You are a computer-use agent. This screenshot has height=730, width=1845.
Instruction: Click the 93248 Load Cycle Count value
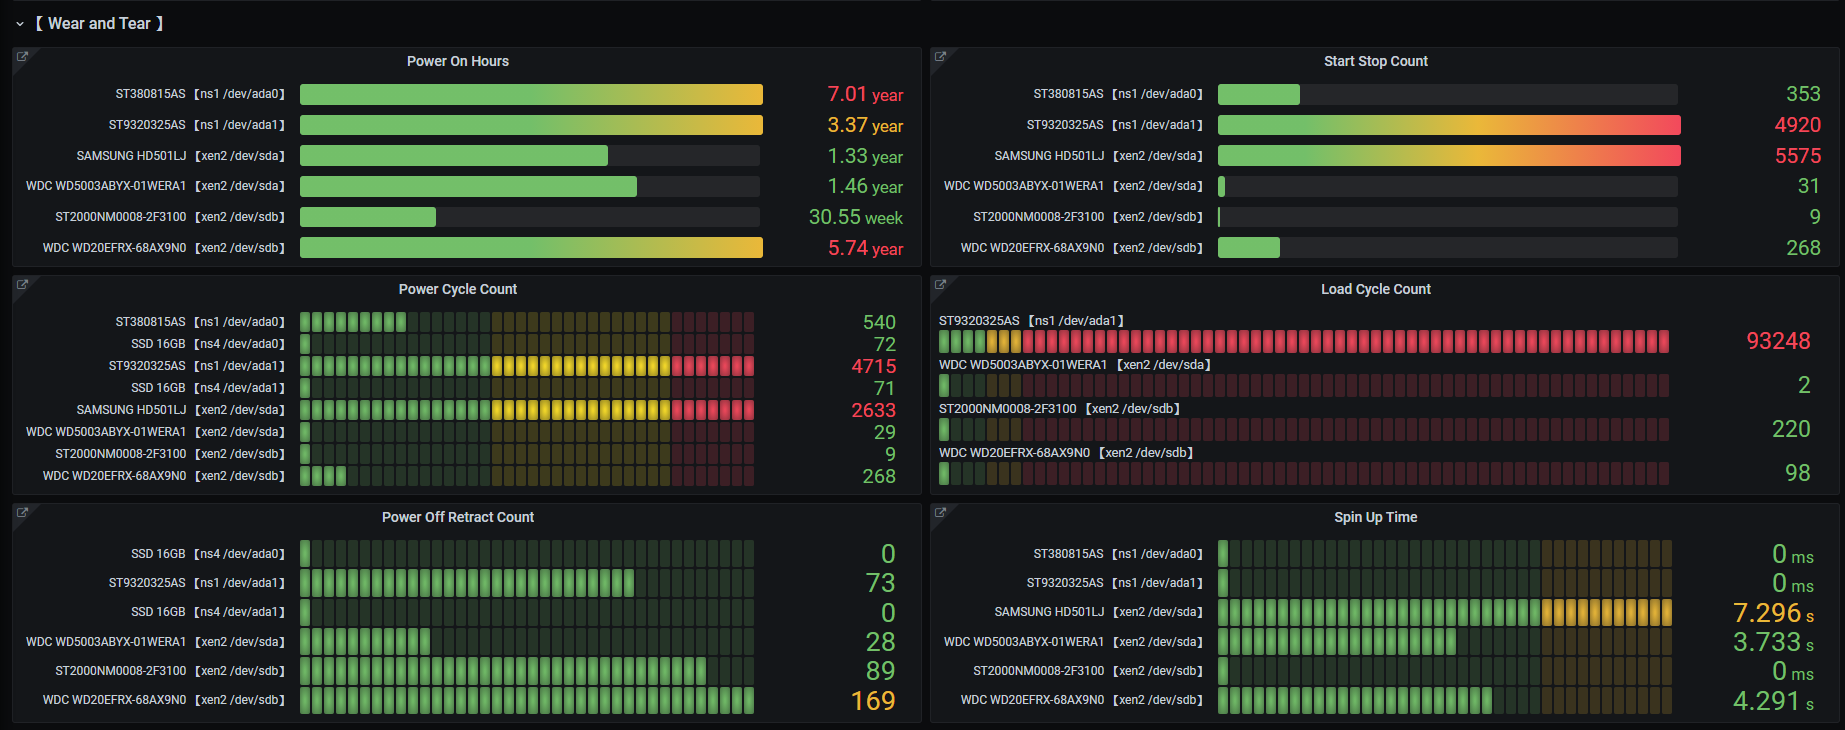tap(1777, 342)
